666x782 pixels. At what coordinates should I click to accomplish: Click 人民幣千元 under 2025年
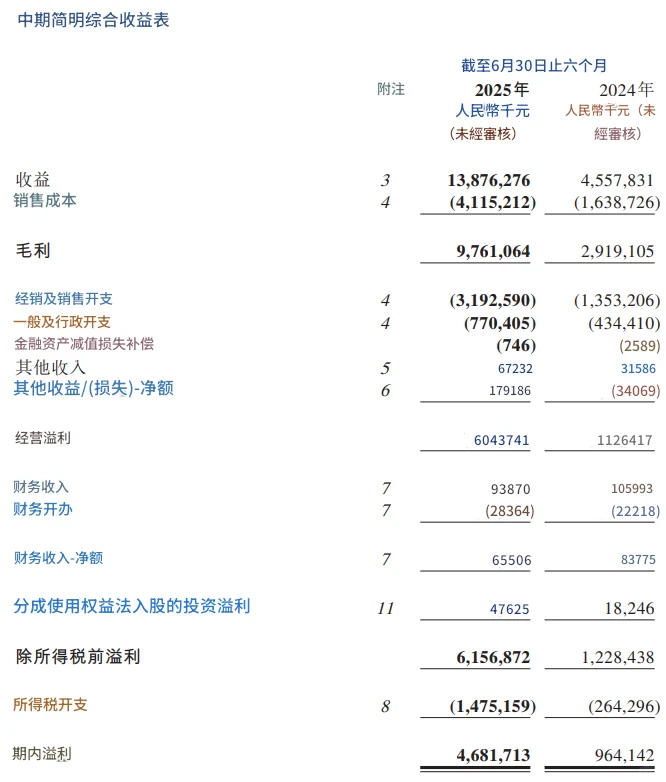pos(492,111)
